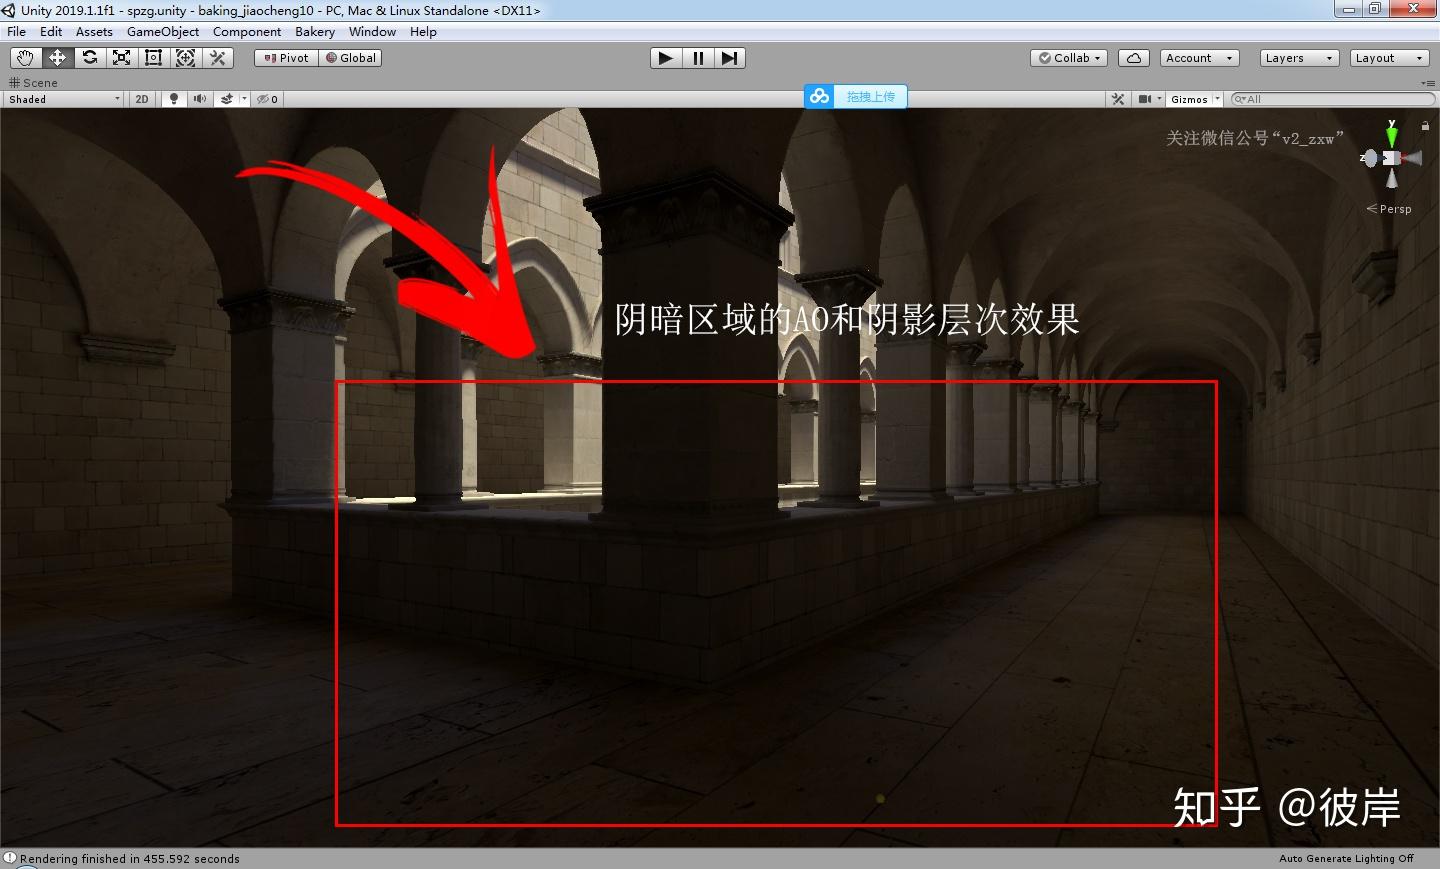1440x869 pixels.
Task: Click the 拖拽上传 upload button
Action: tap(871, 96)
